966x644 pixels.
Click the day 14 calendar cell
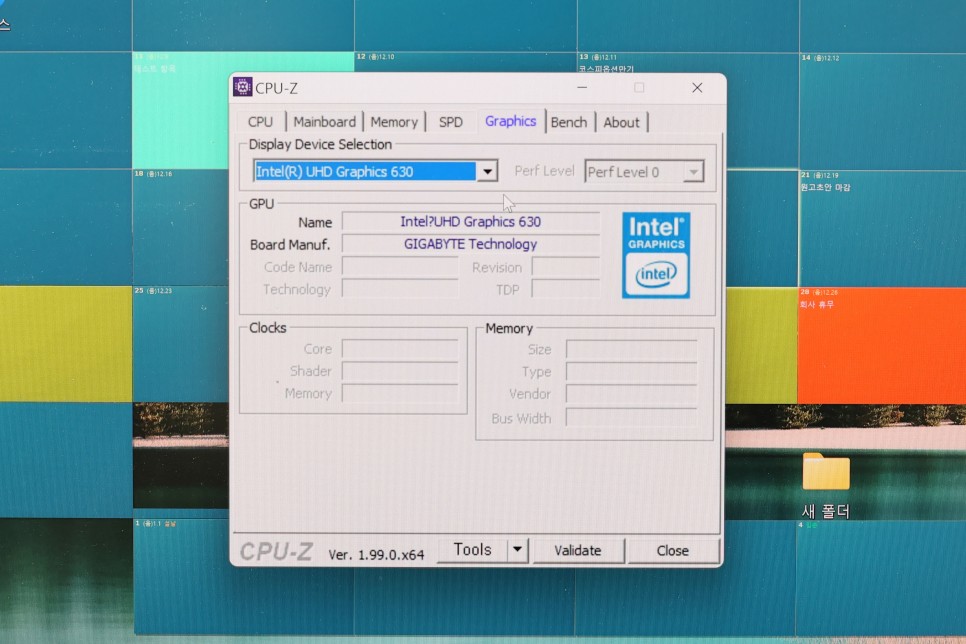882,111
